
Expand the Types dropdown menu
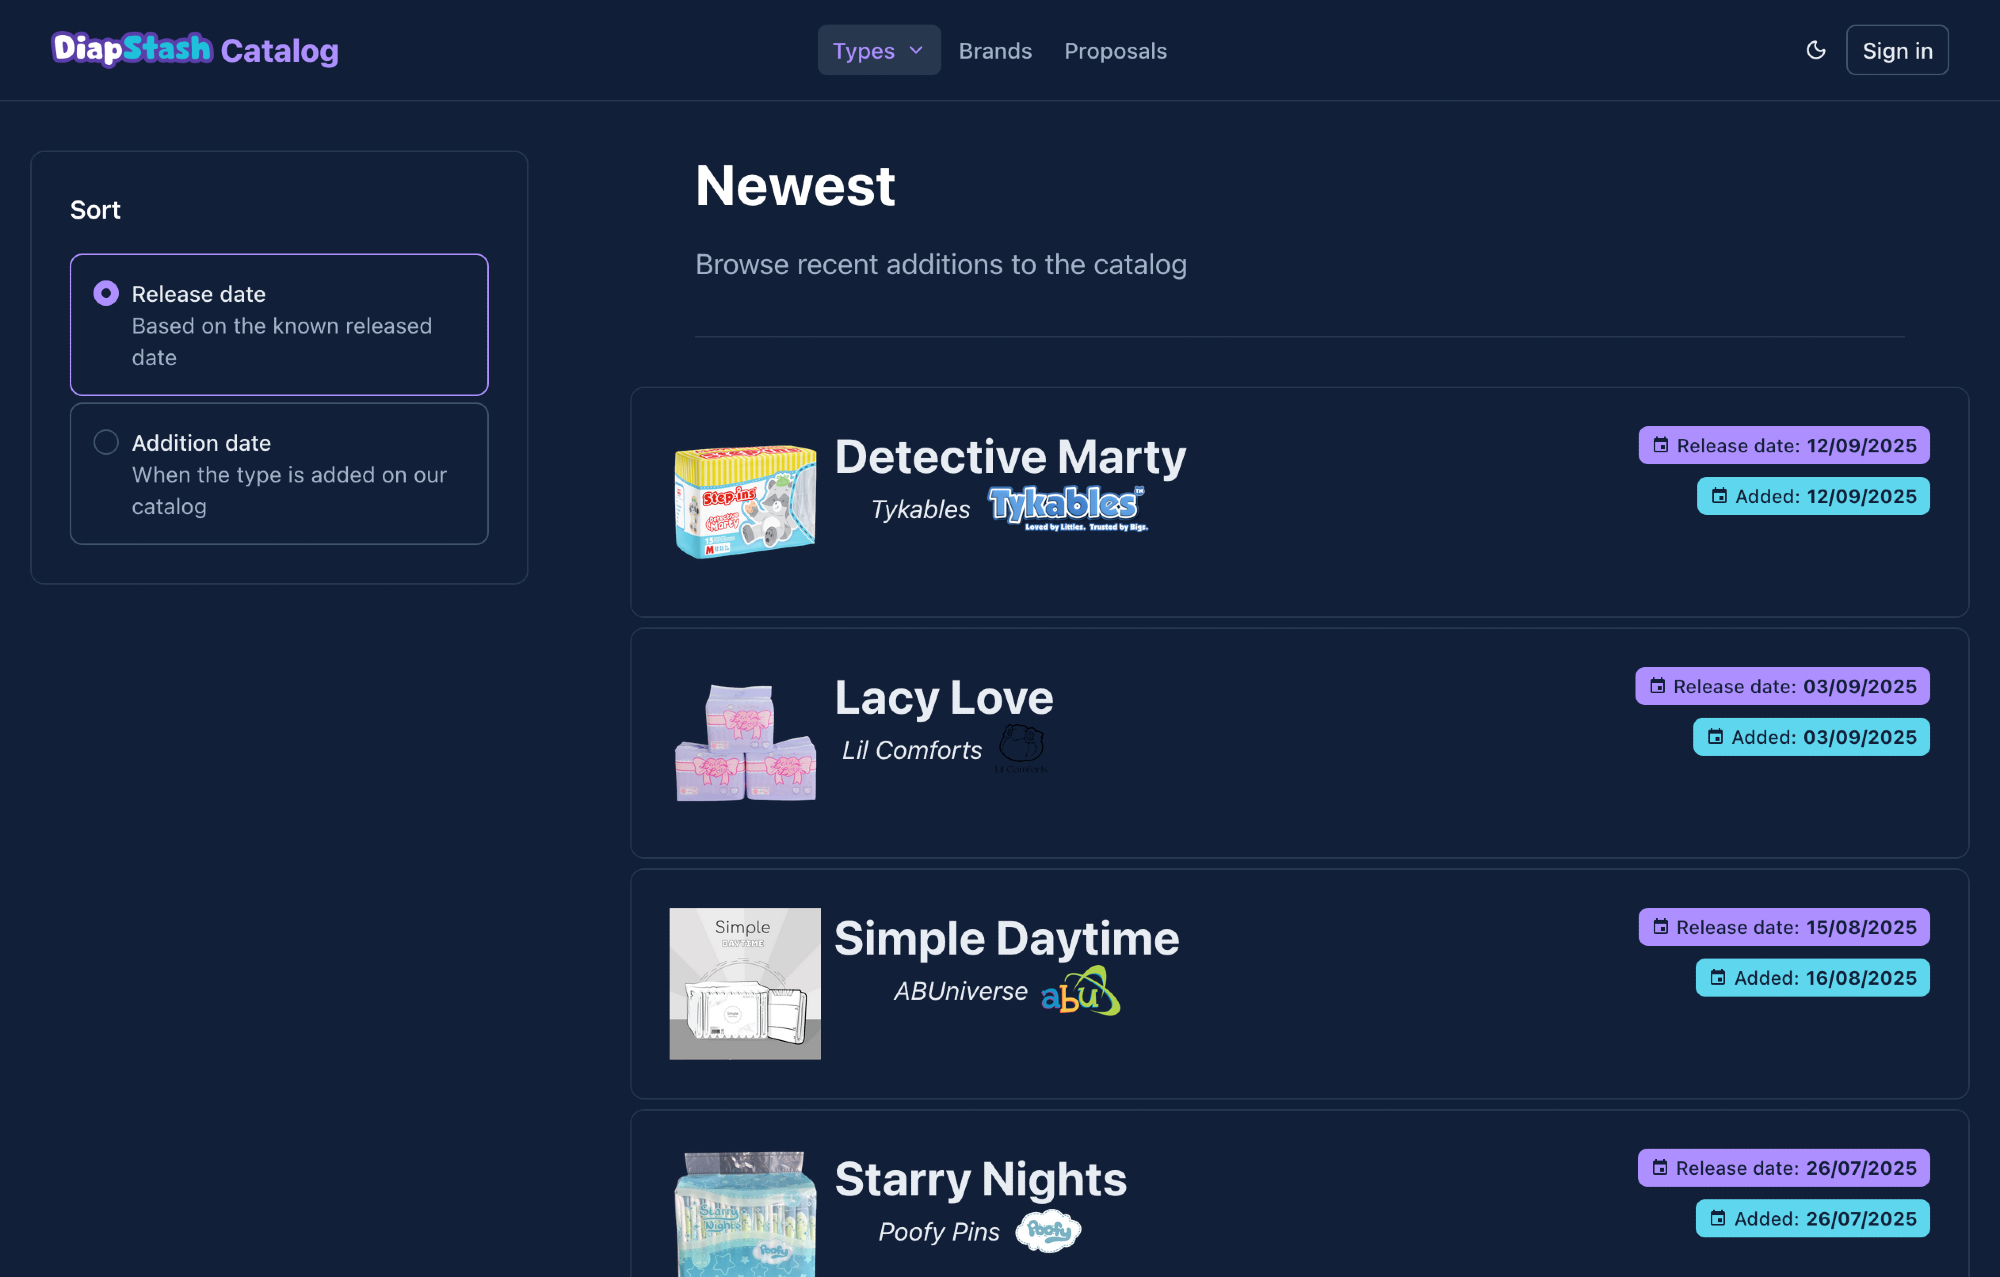tap(864, 51)
